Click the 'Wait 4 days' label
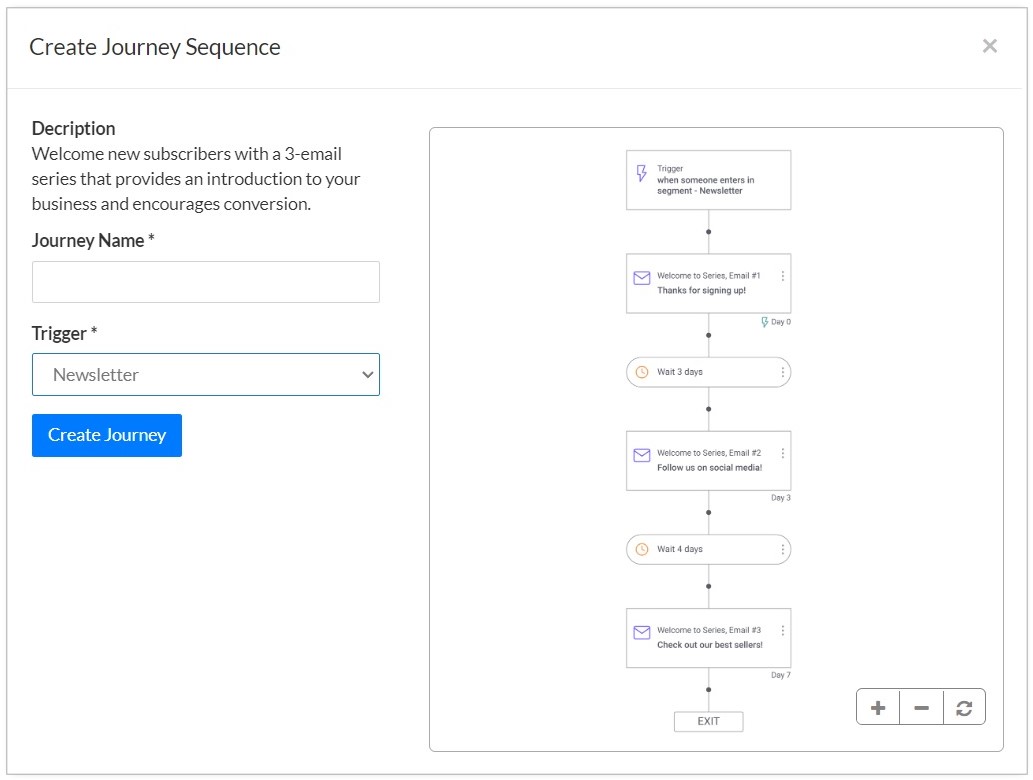This screenshot has height=780, width=1033. [x=679, y=549]
